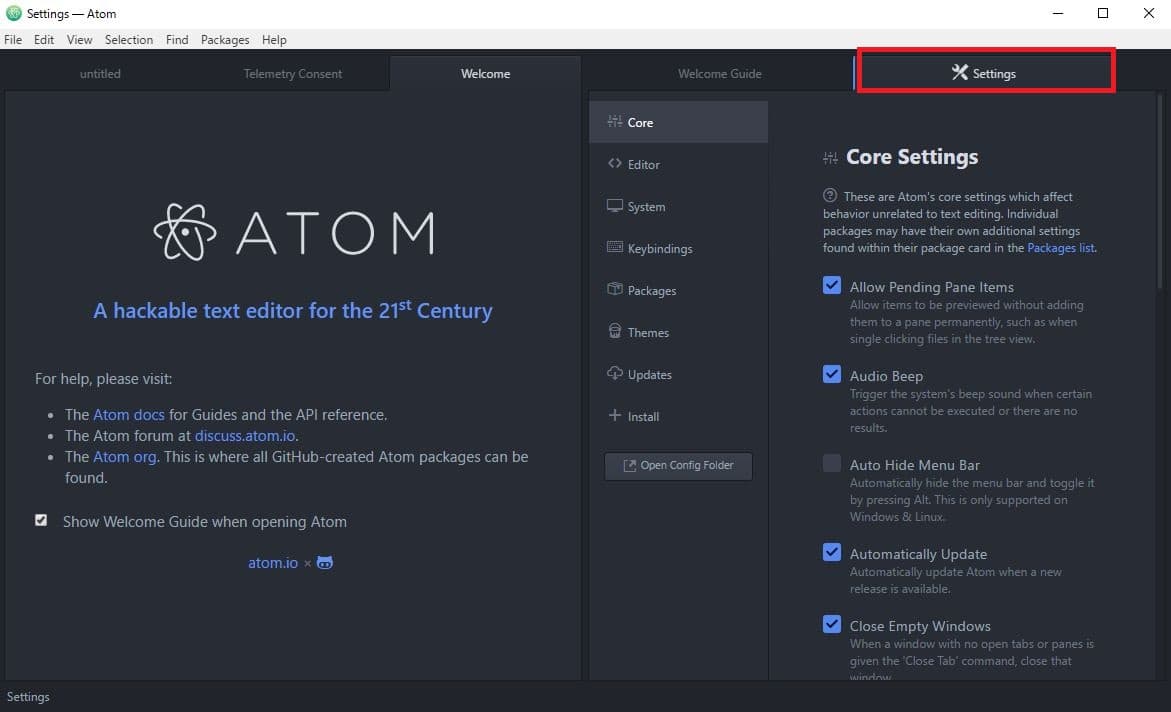Click the Keybindings keyboard icon
Image resolution: width=1171 pixels, height=712 pixels.
[x=614, y=248]
